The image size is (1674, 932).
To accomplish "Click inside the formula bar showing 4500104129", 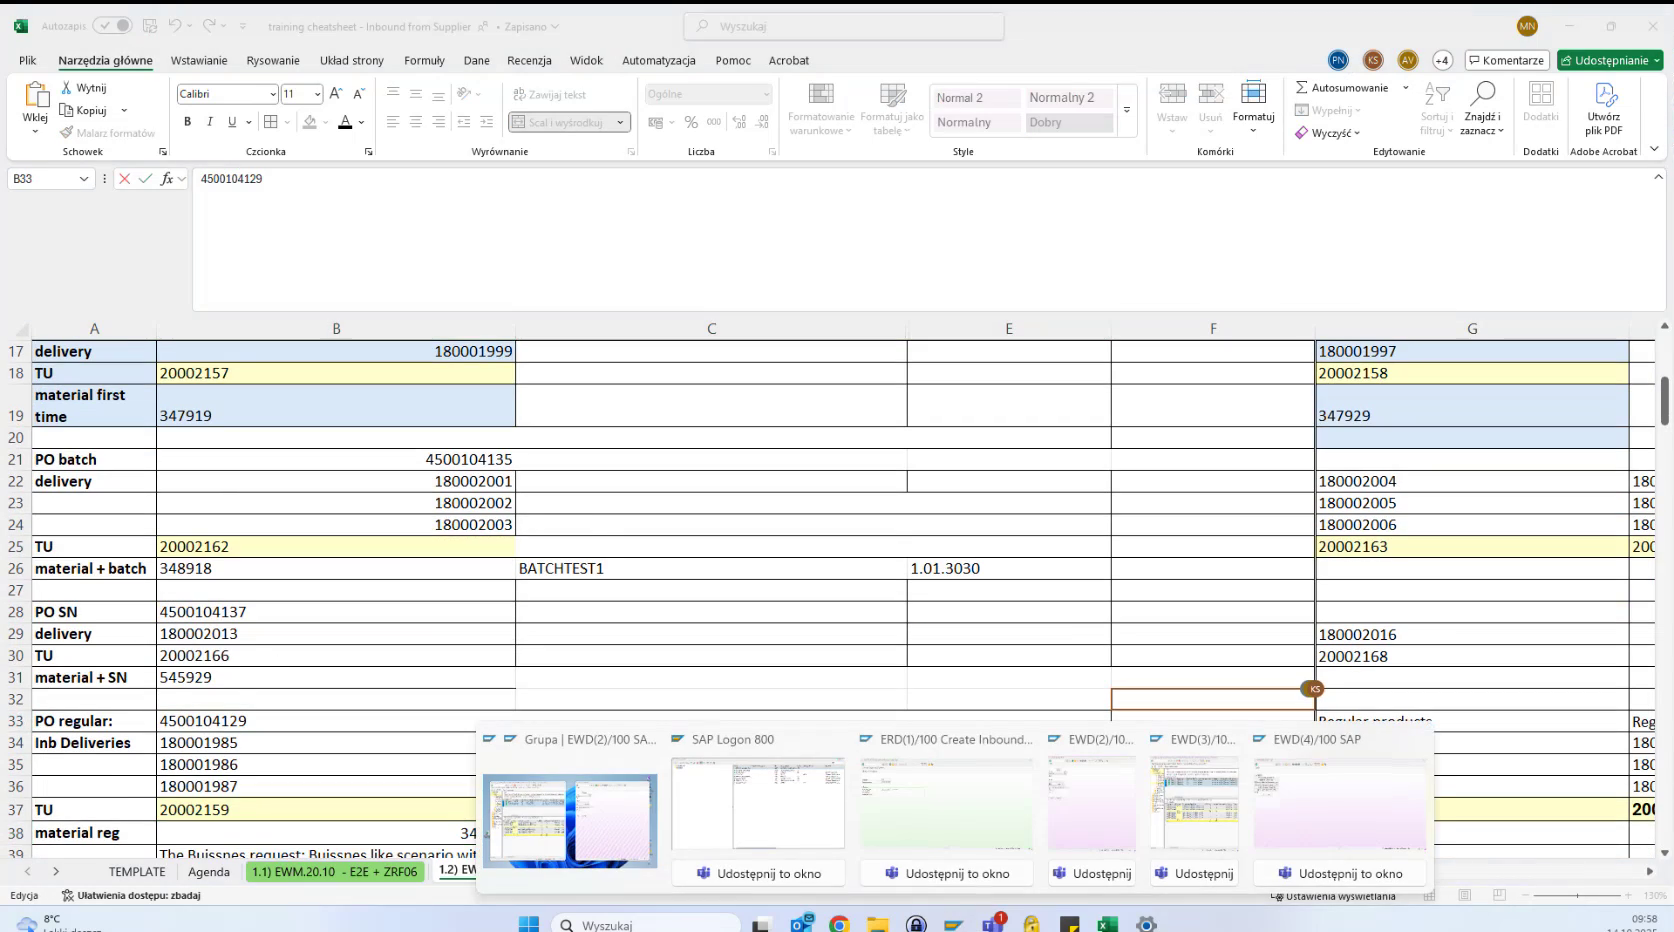I will [x=400, y=179].
